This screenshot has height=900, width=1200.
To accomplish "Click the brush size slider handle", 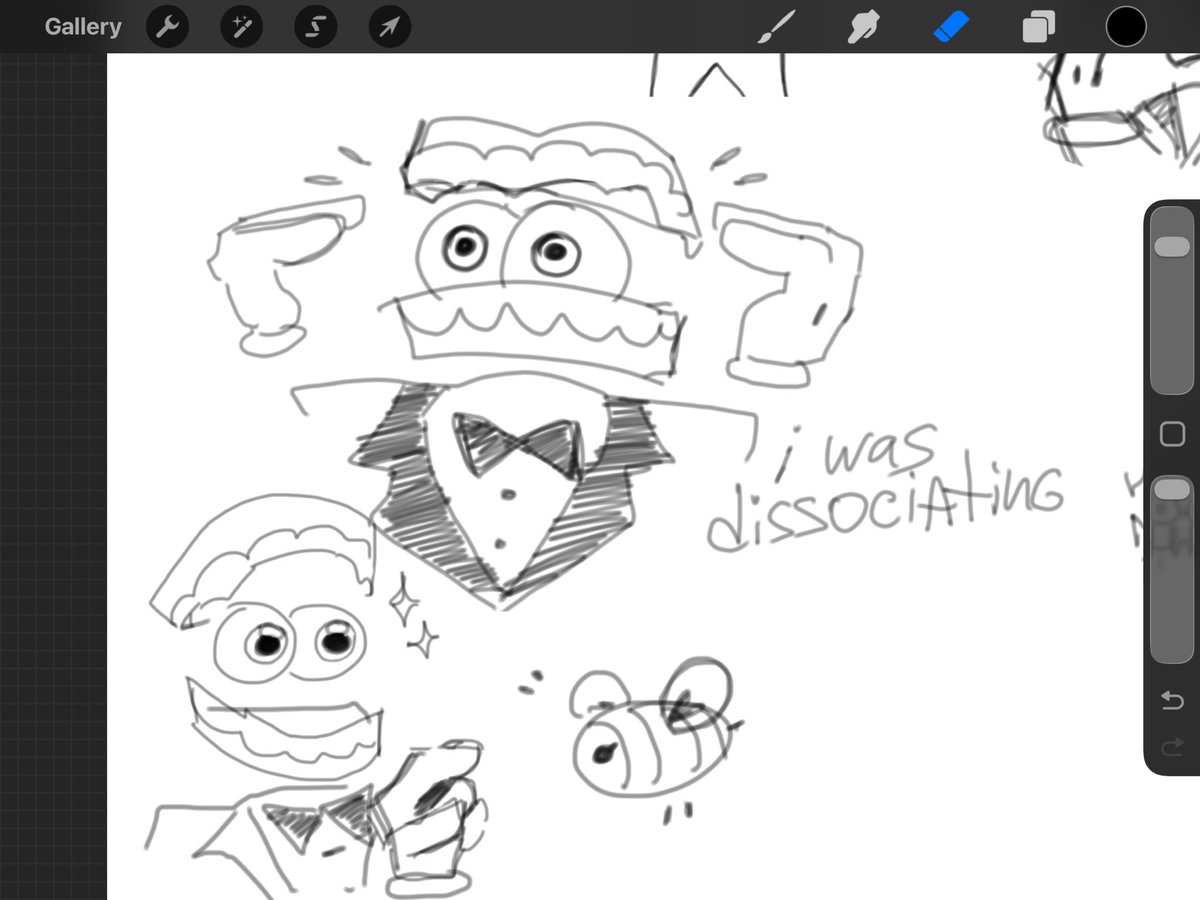I will pyautogui.click(x=1171, y=247).
